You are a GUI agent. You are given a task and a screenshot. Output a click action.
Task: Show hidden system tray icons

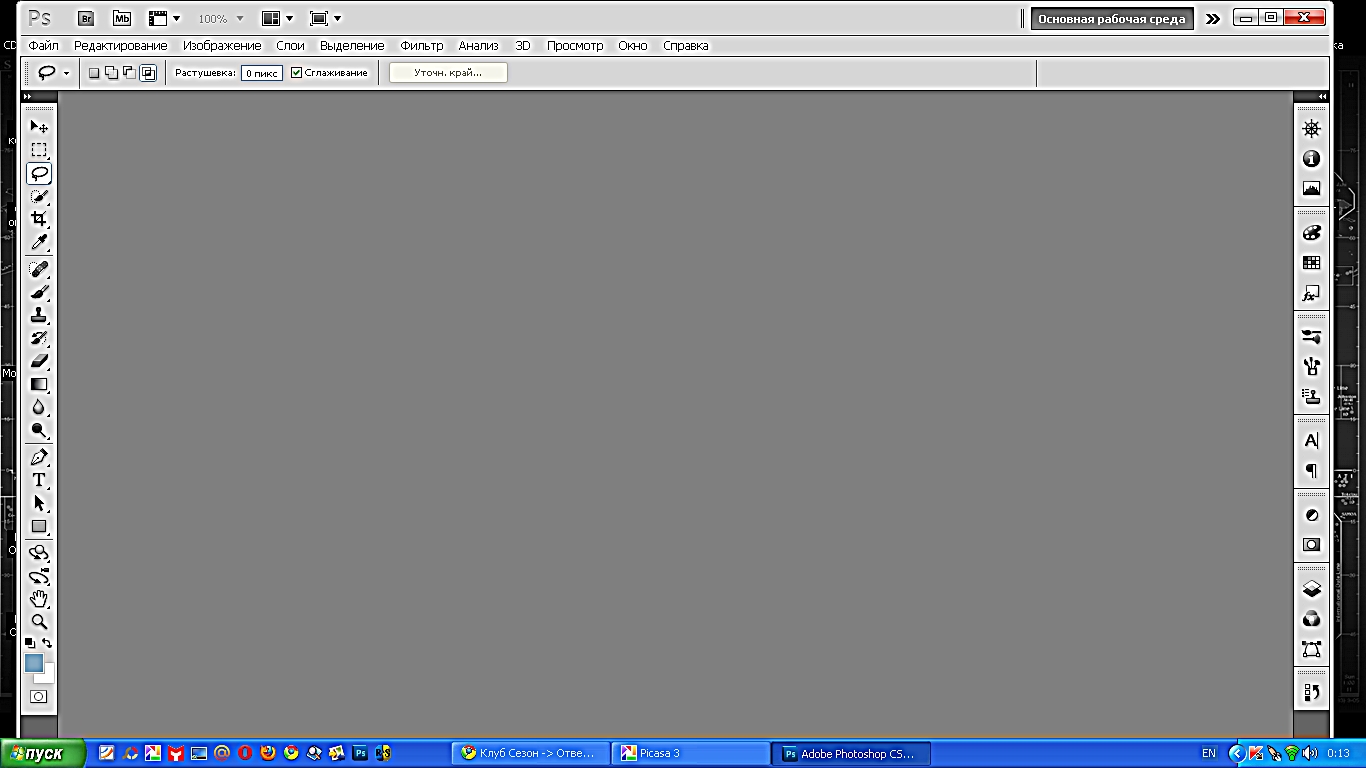tap(1236, 753)
